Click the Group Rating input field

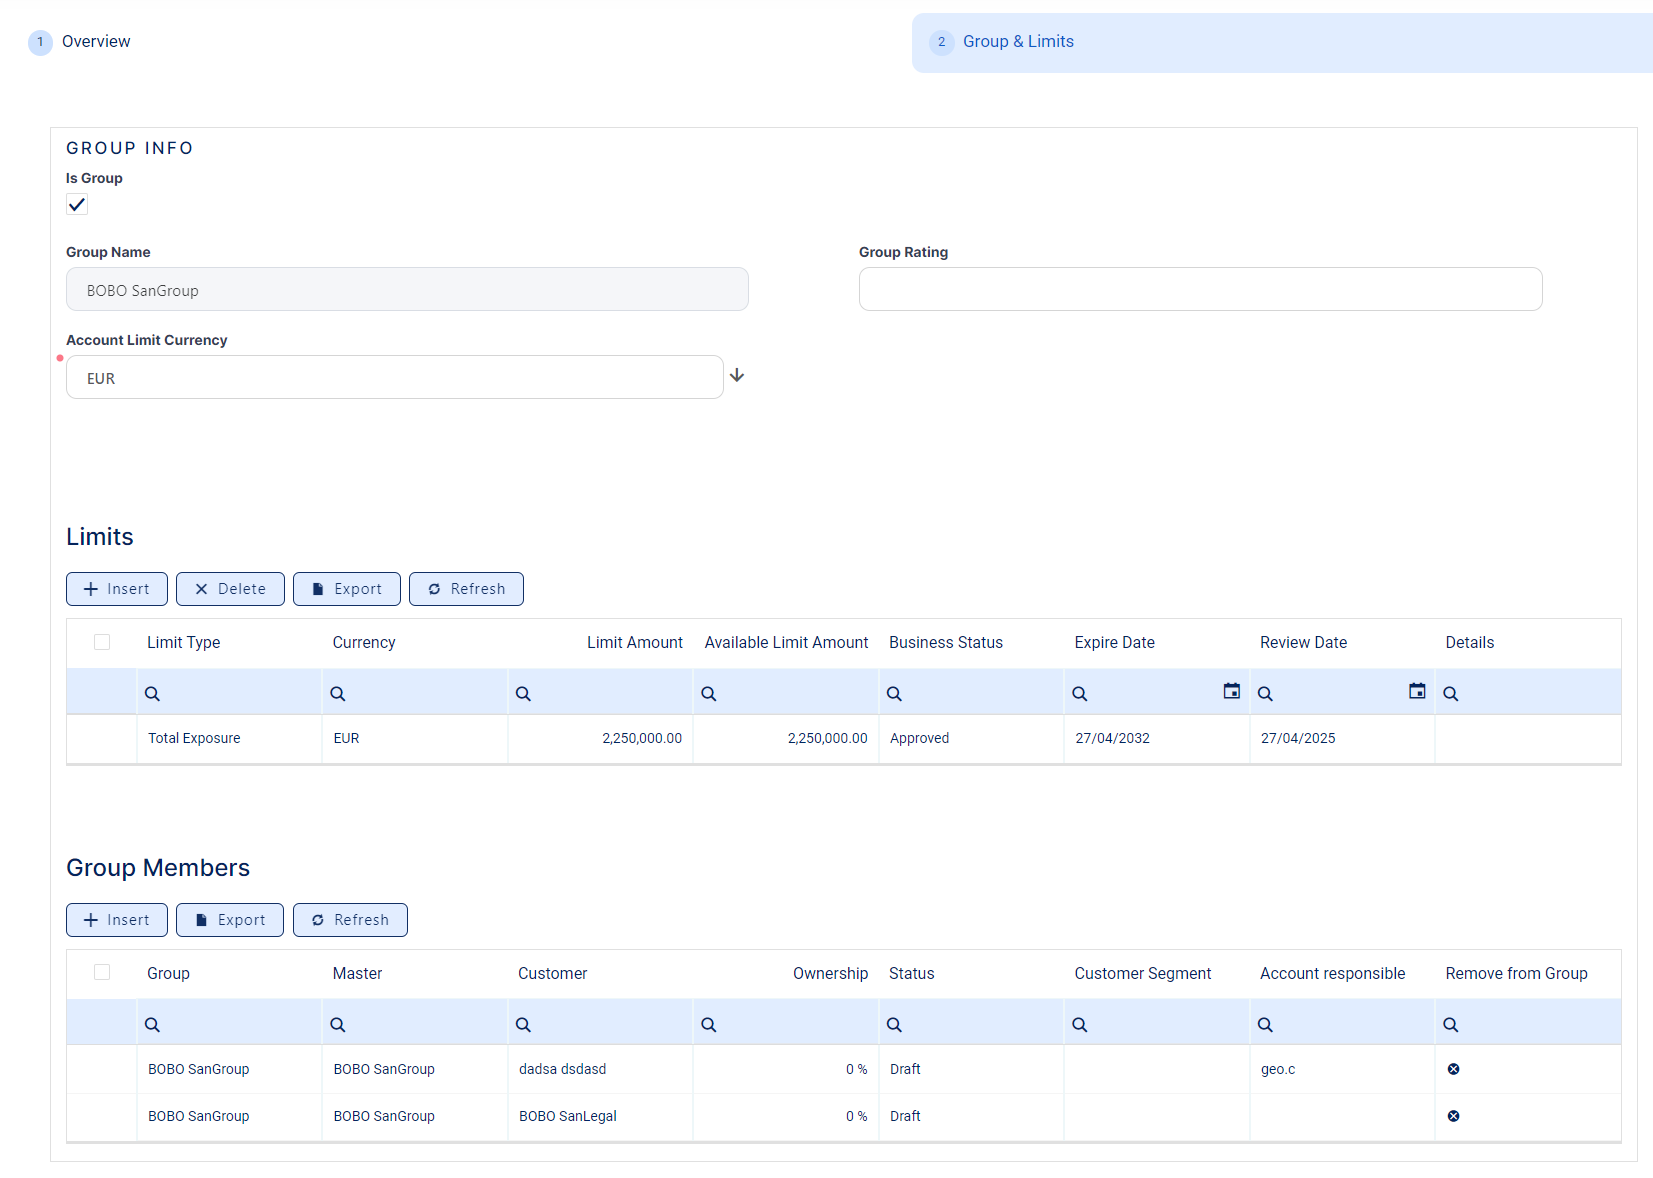(x=1200, y=289)
